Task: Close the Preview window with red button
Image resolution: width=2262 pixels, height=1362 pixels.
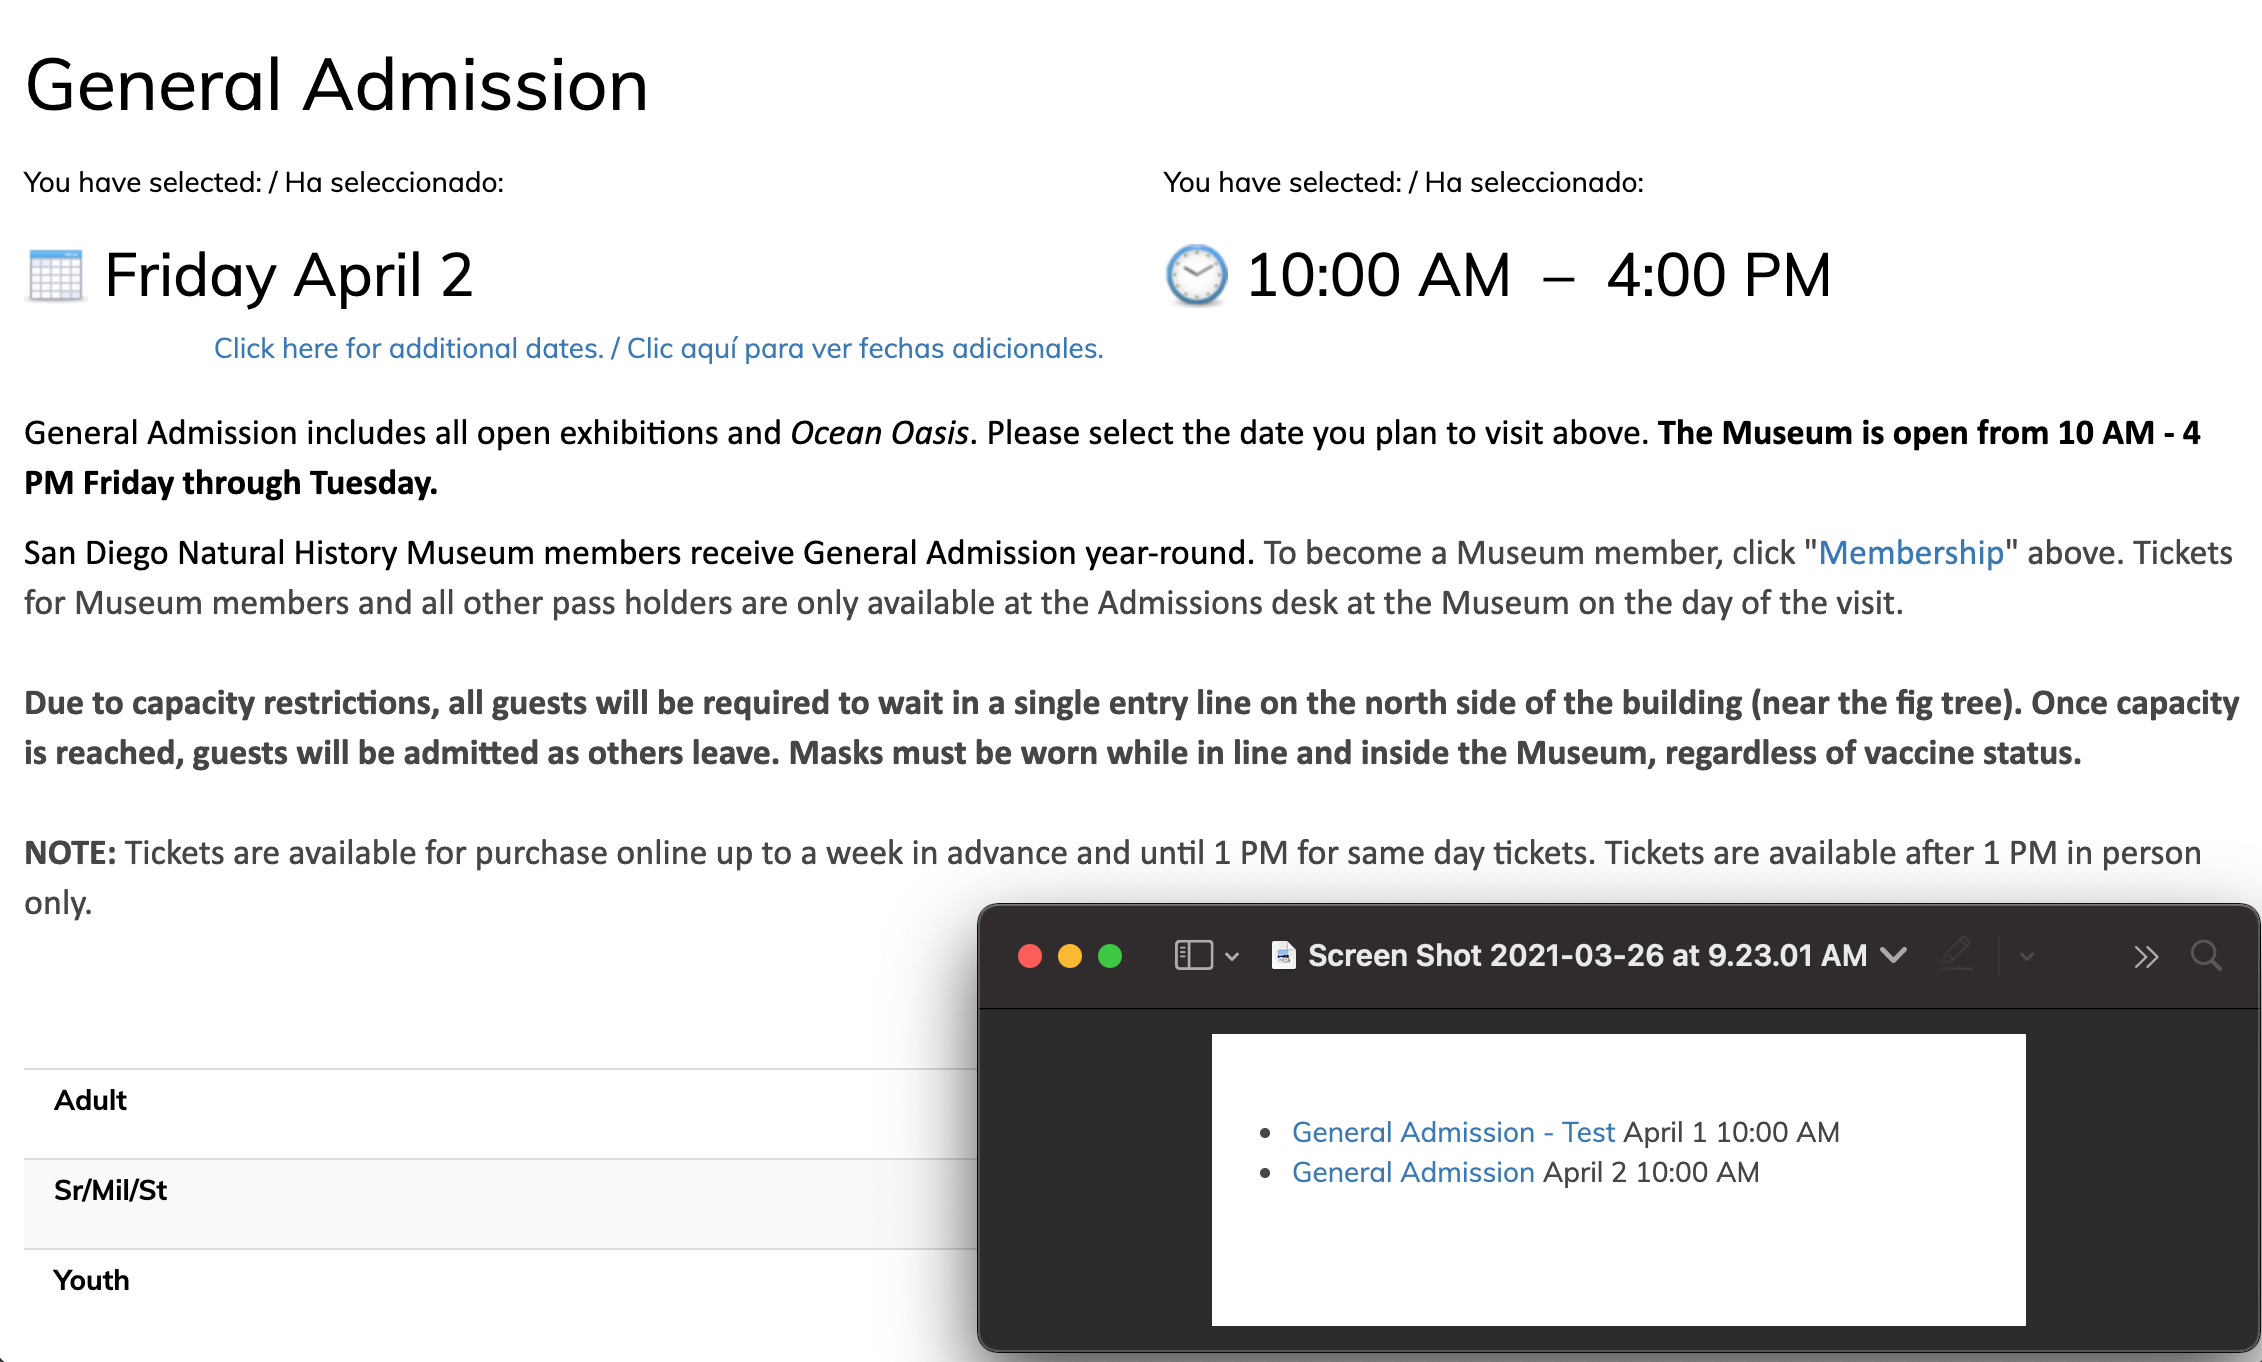Action: pyautogui.click(x=1030, y=957)
